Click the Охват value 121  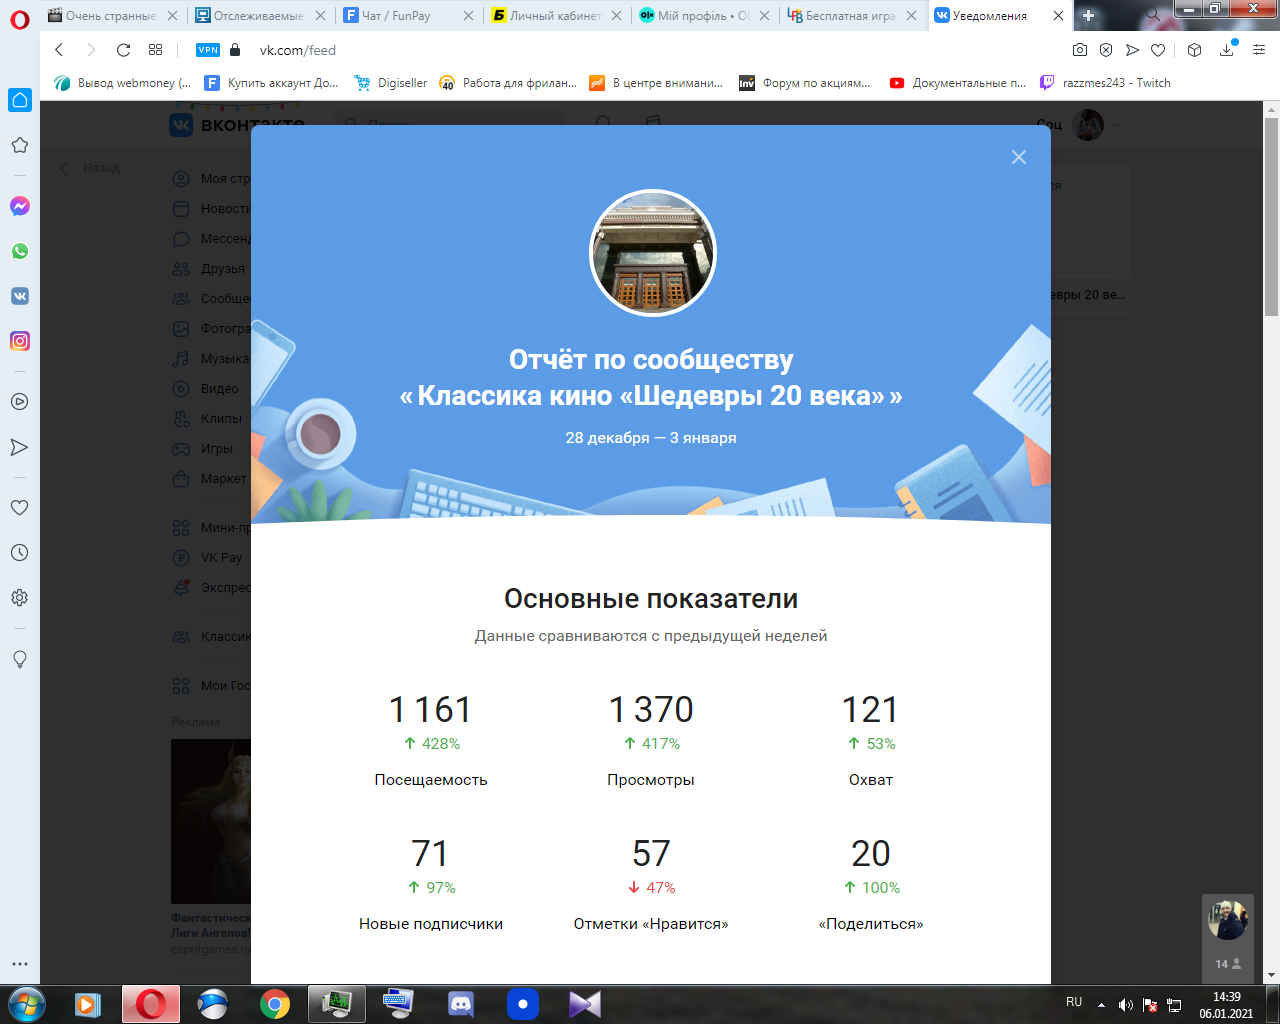871,710
